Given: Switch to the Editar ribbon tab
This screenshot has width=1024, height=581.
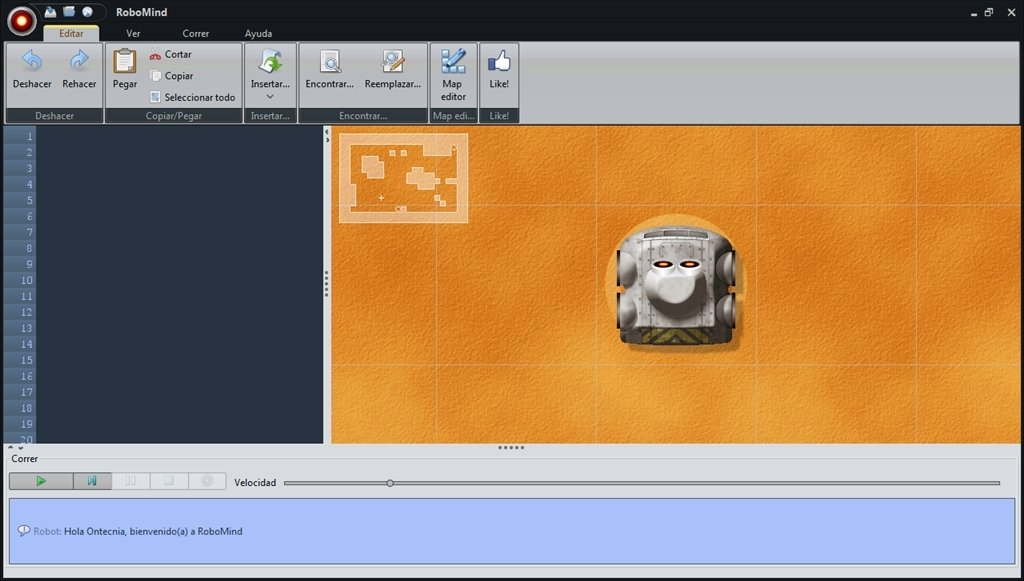Looking at the screenshot, I should [71, 33].
